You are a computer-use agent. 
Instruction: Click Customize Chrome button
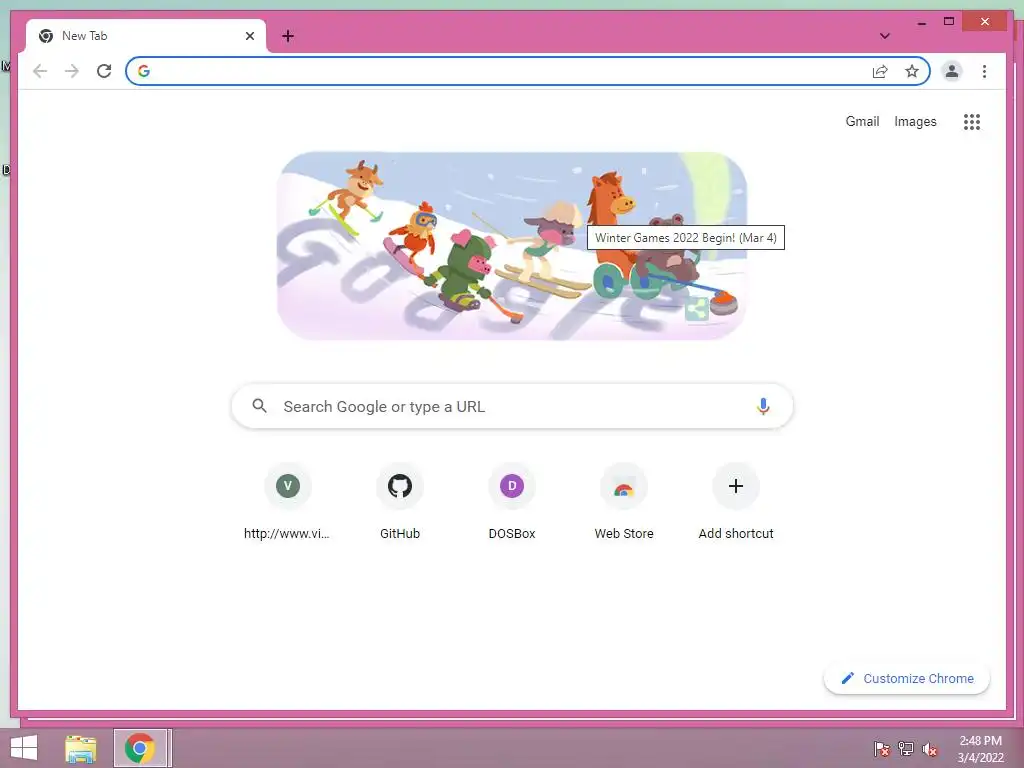point(907,679)
